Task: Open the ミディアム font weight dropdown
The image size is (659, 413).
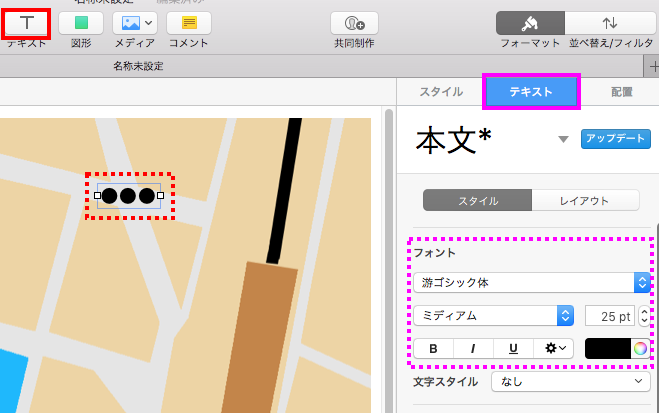Action: point(493,316)
